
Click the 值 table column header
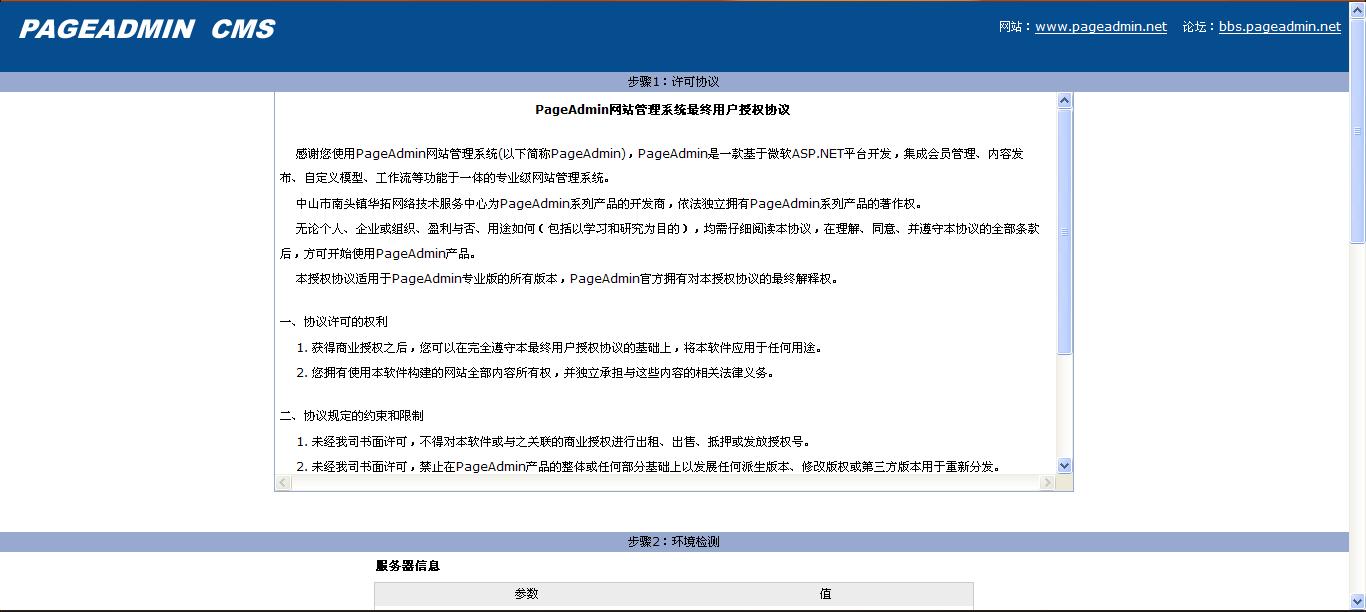click(x=825, y=594)
